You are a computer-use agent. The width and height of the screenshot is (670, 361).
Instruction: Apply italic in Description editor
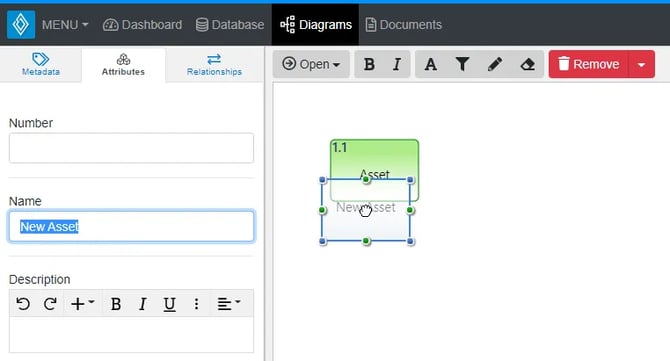click(x=143, y=304)
